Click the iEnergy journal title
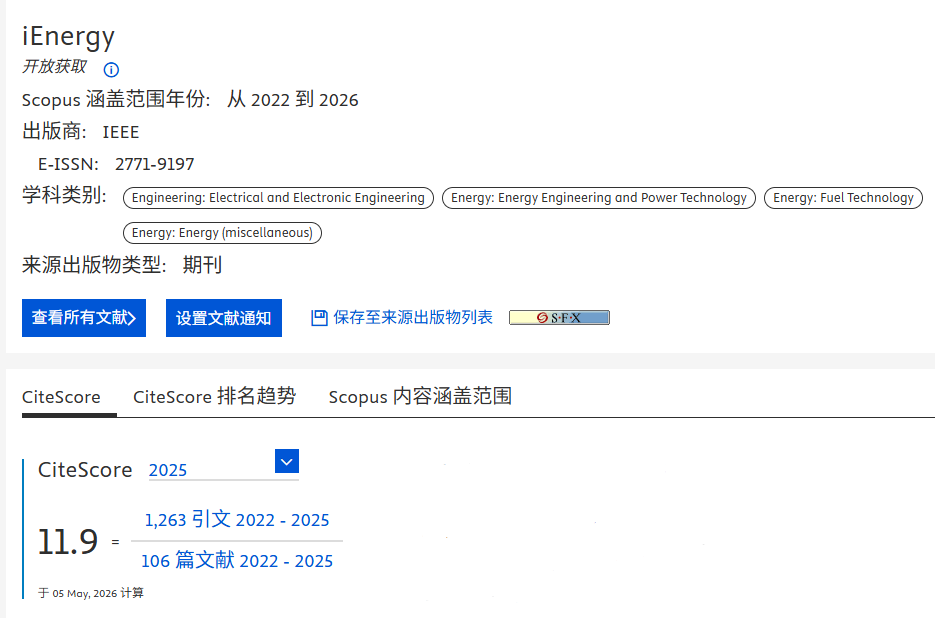The image size is (935, 618). pos(69,37)
